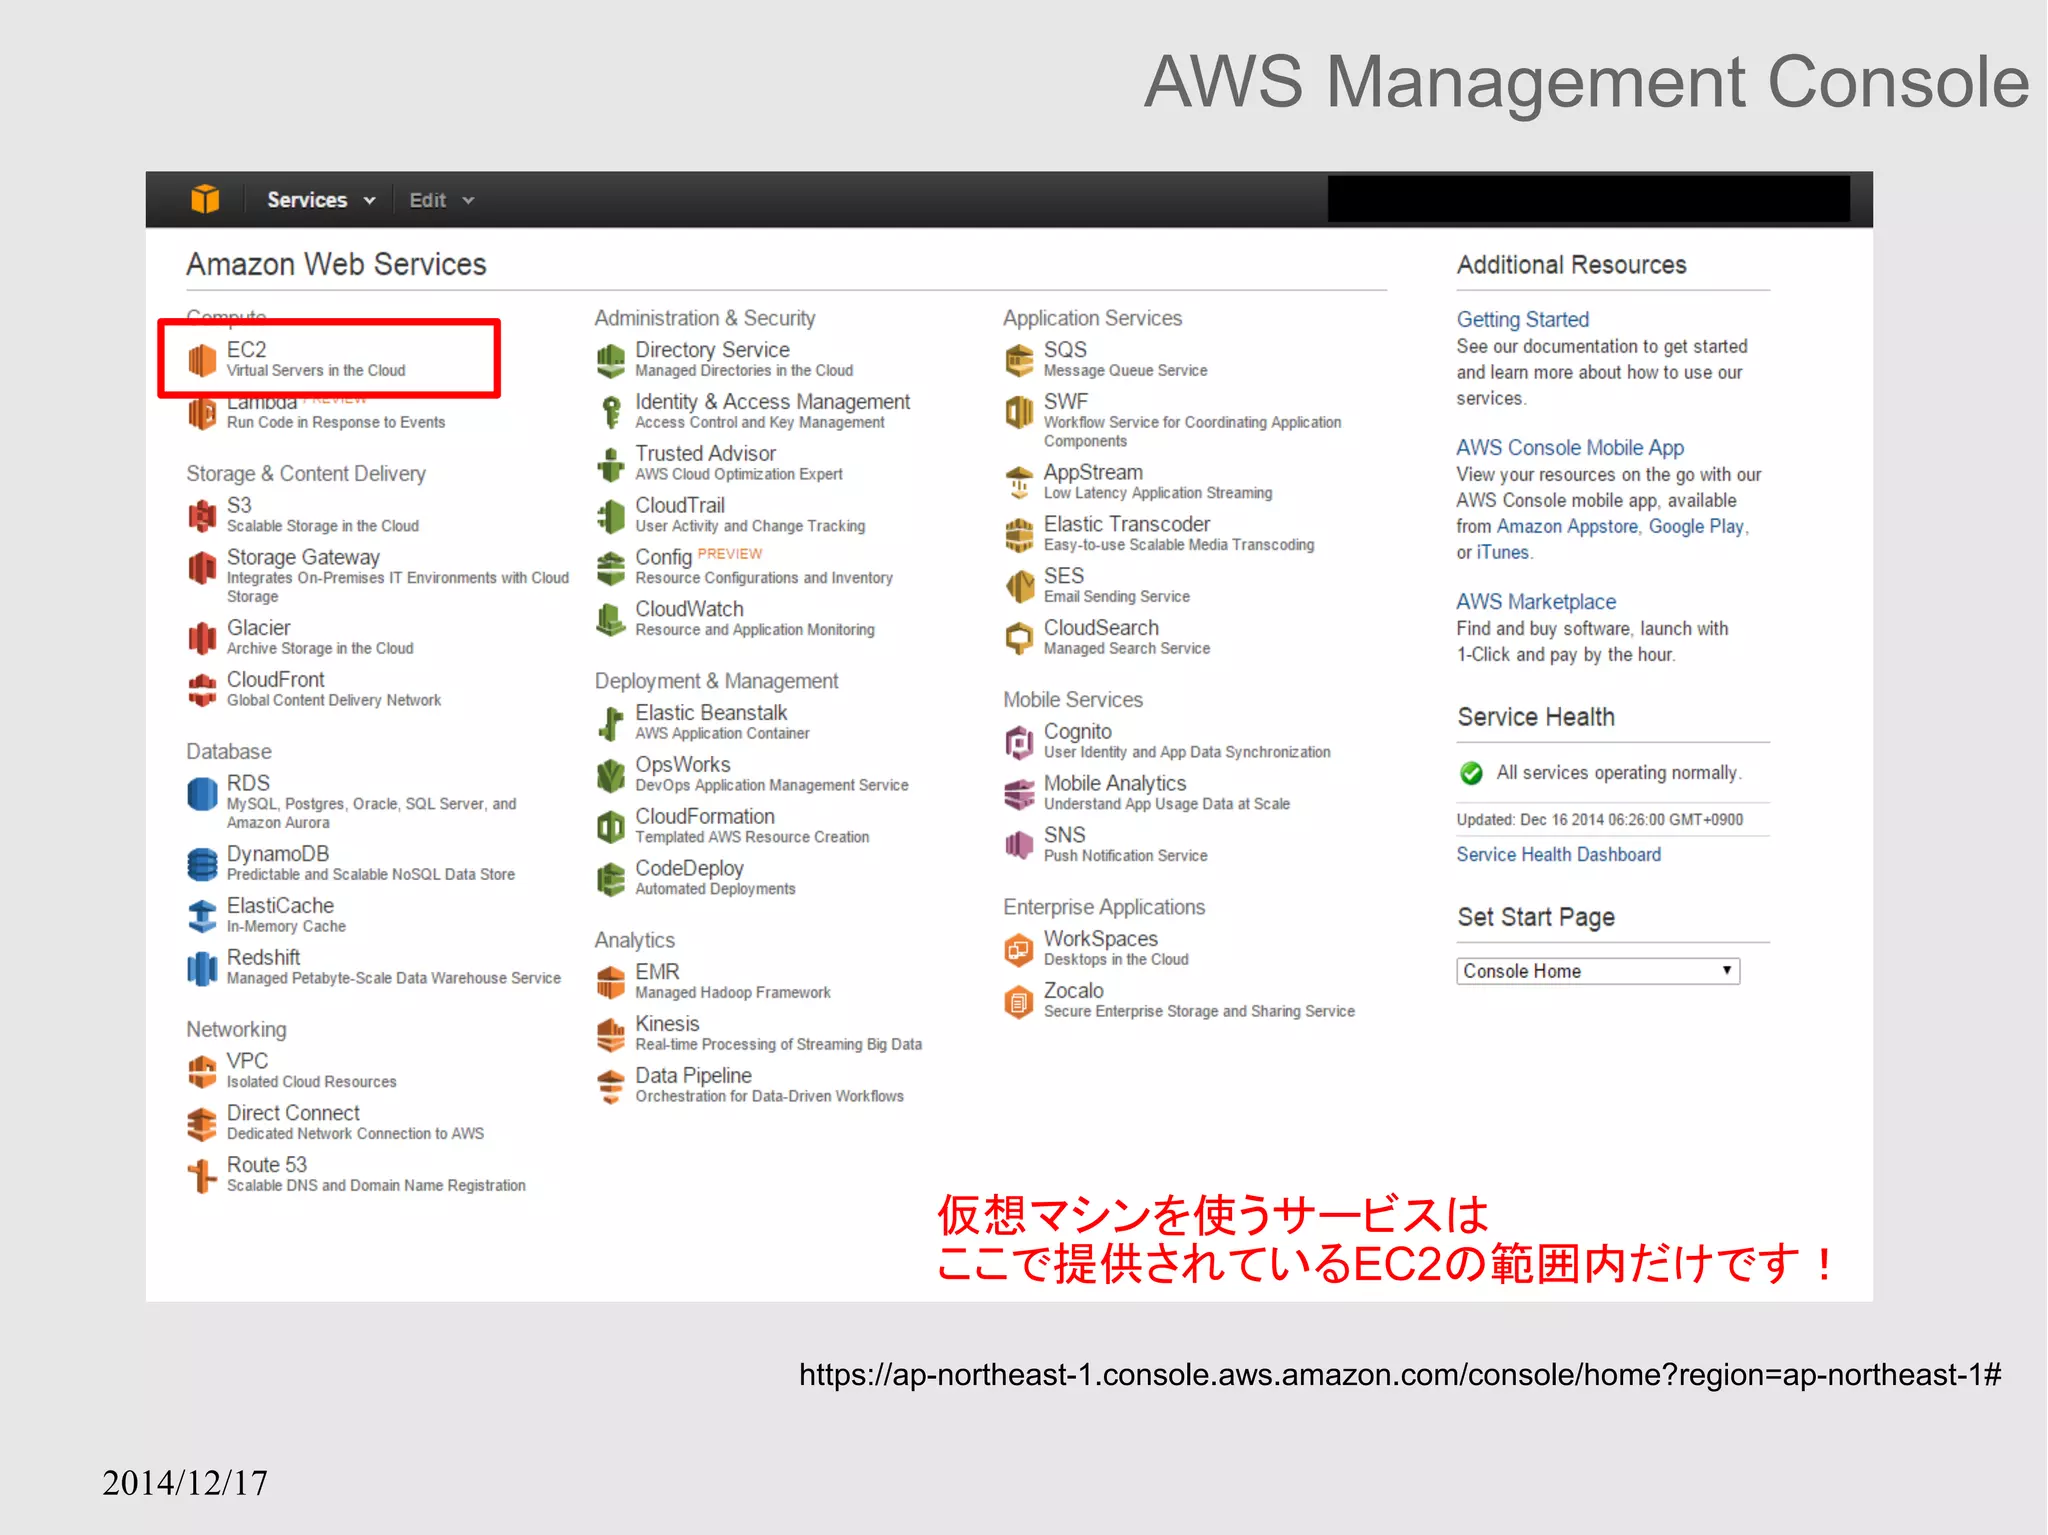The image size is (2048, 1535).
Task: Open the OpsWorks icon
Action: tap(611, 775)
